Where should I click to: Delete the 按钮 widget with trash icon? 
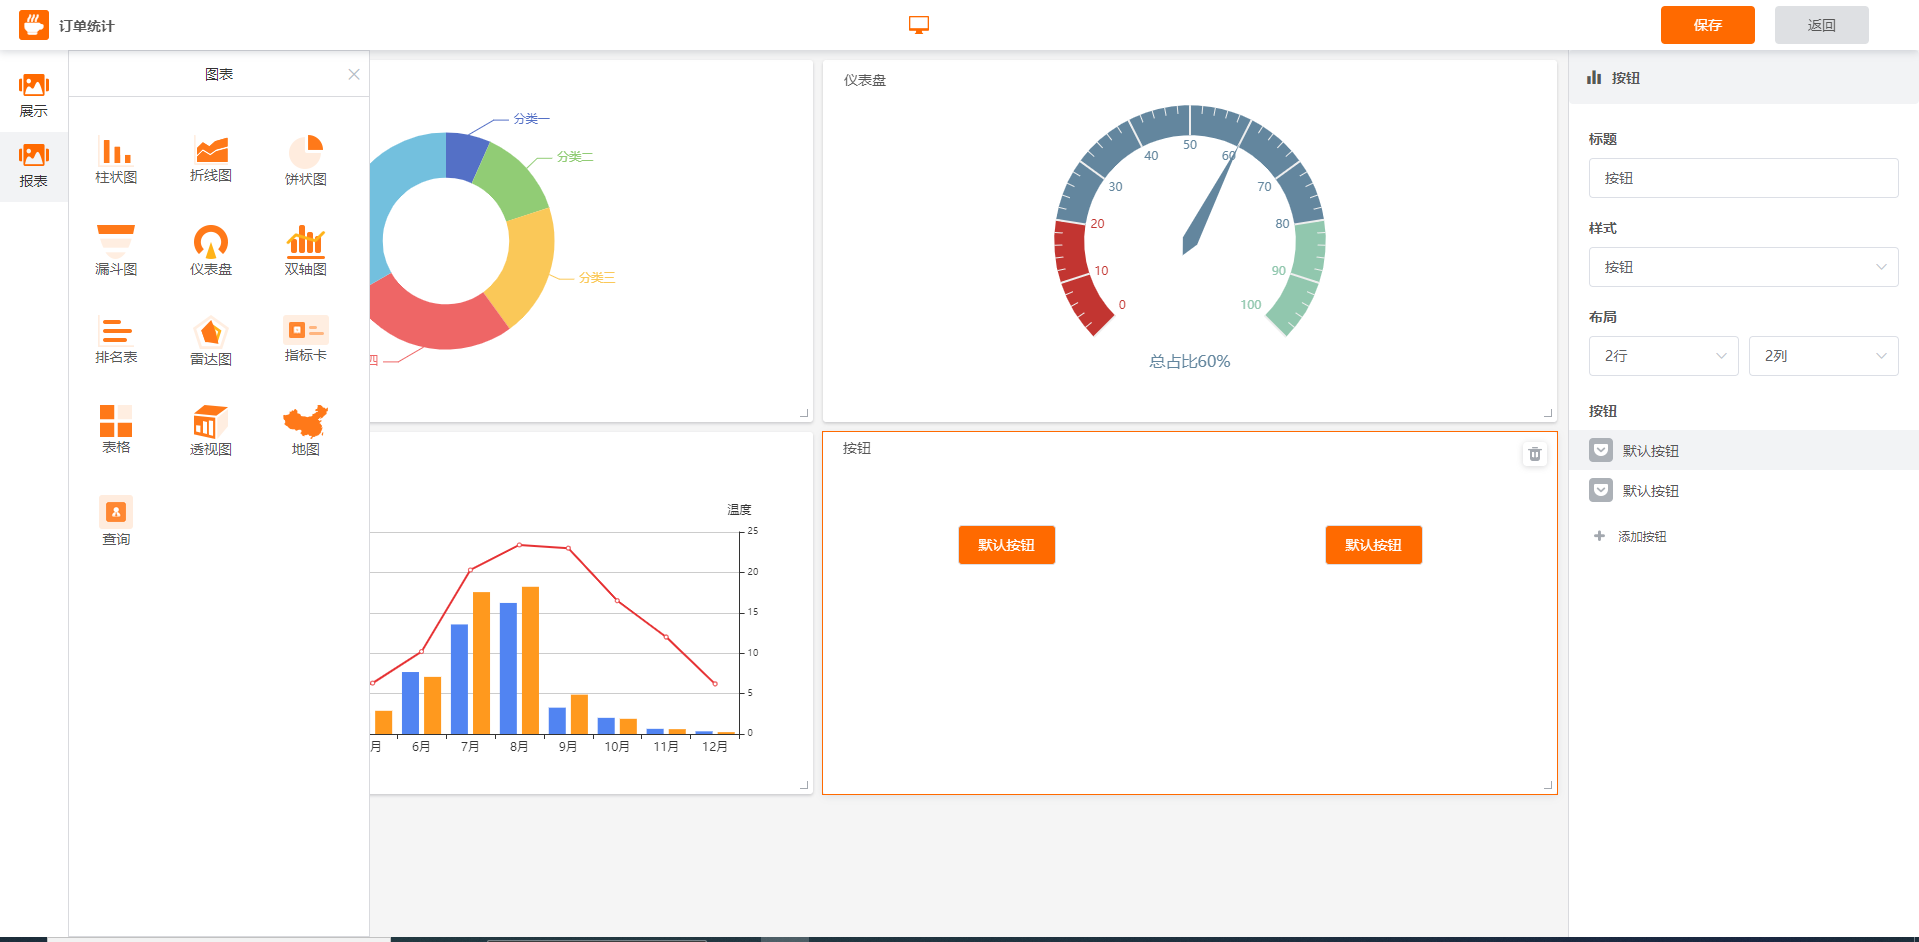click(x=1534, y=454)
